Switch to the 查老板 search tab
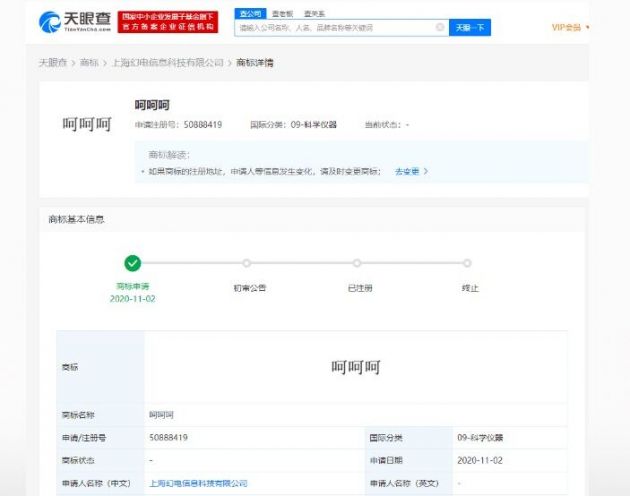The image size is (630, 496). [281, 13]
